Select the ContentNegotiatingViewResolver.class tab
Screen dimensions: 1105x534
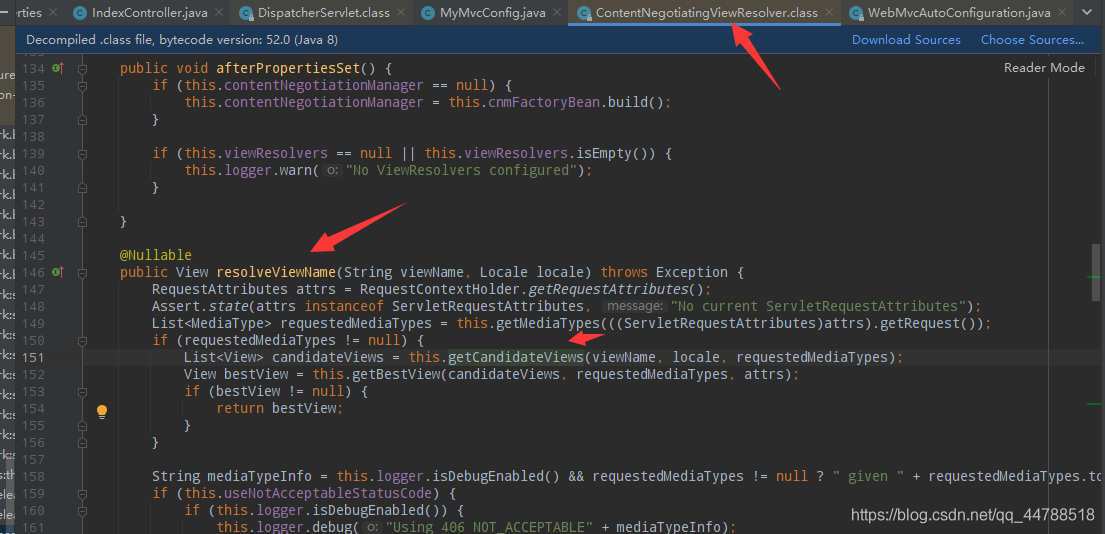click(x=706, y=13)
